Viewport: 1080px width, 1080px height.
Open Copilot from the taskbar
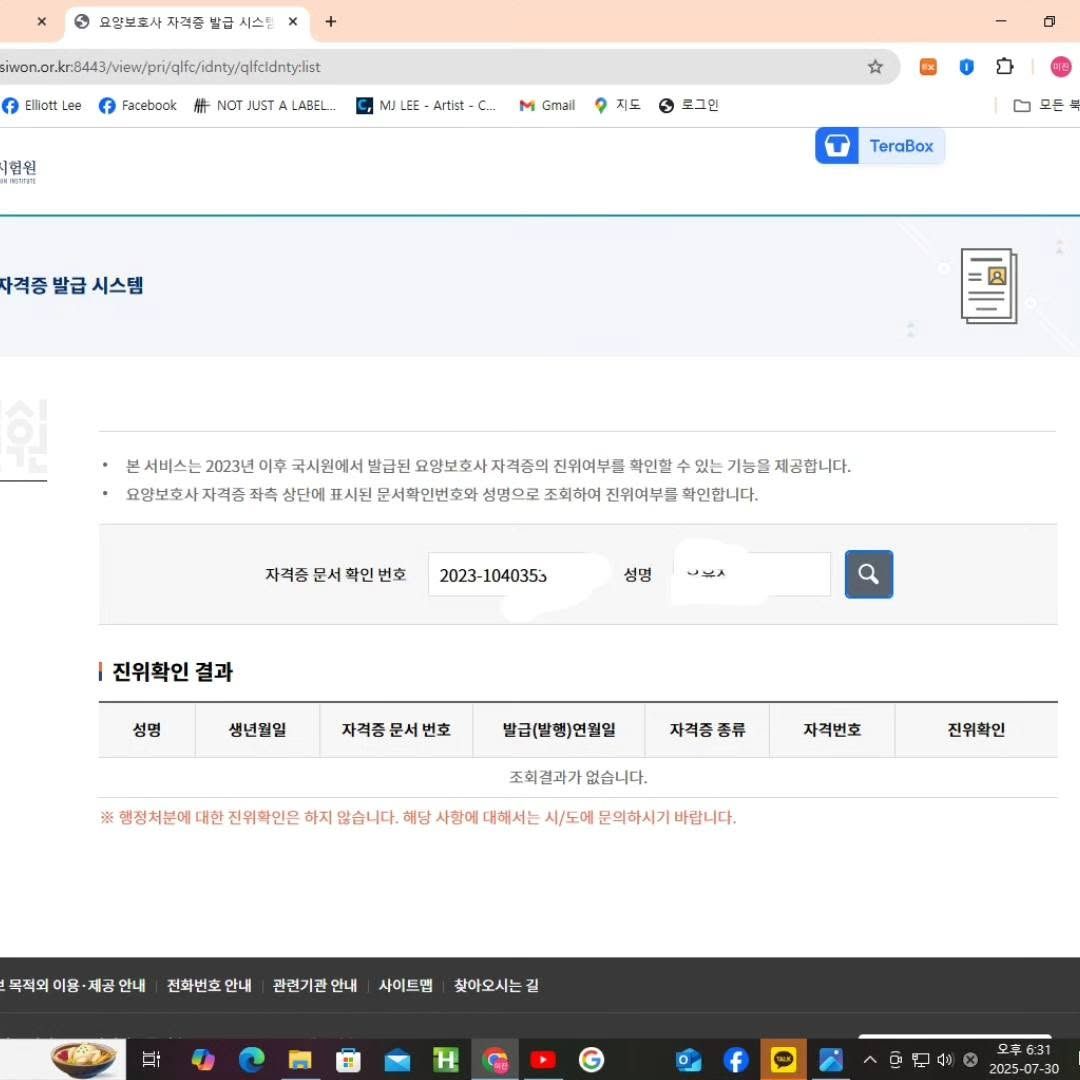coord(202,1059)
